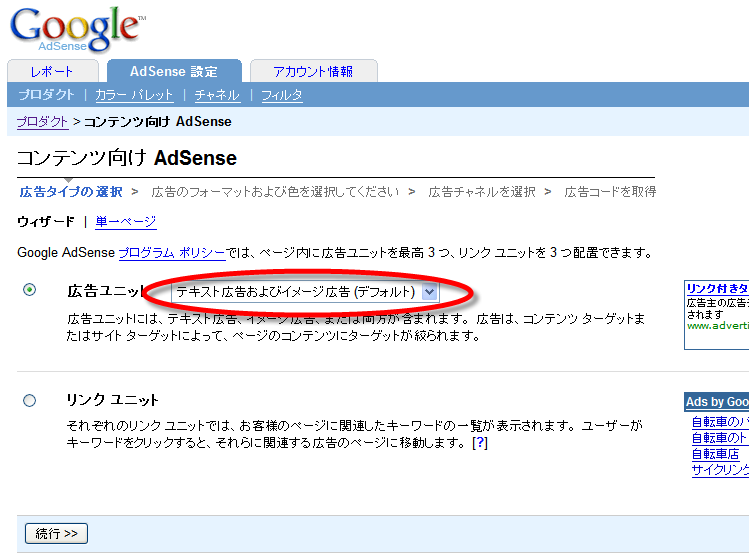Select the 広告ユニット radio button
The width and height of the screenshot is (749, 557).
click(x=30, y=289)
